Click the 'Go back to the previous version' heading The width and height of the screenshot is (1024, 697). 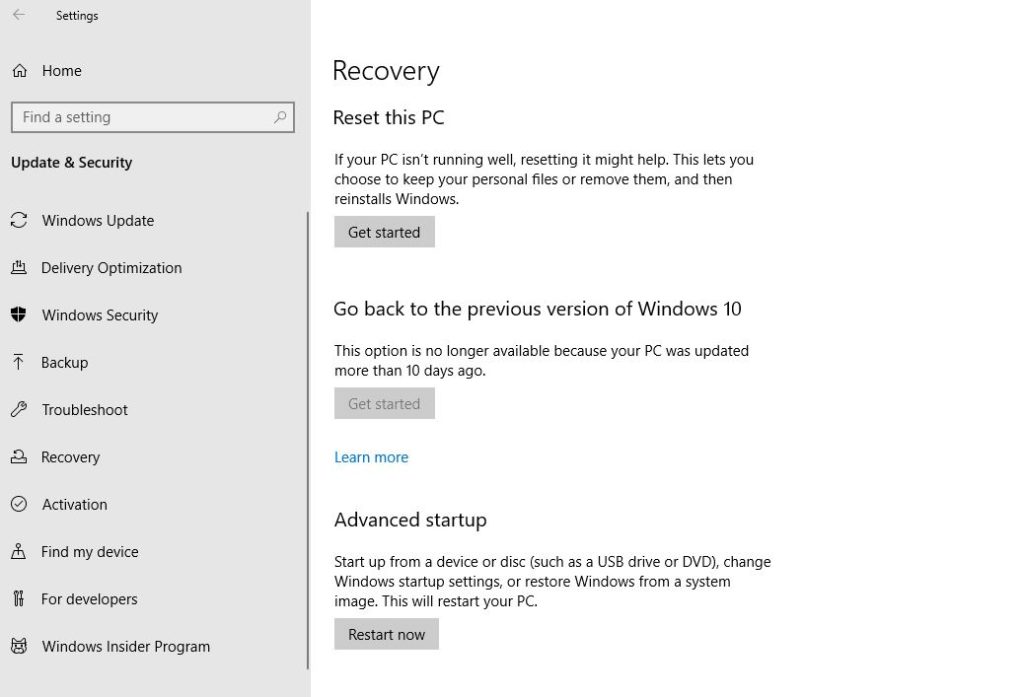pyautogui.click(x=537, y=308)
